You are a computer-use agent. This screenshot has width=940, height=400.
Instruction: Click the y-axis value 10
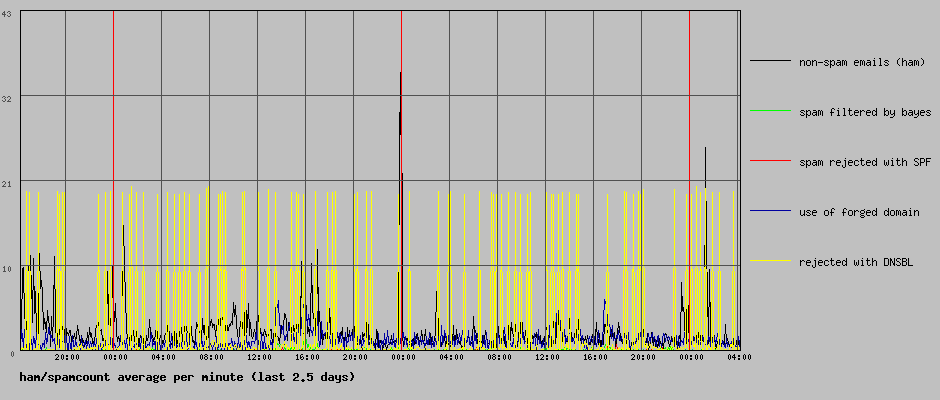click(x=8, y=269)
